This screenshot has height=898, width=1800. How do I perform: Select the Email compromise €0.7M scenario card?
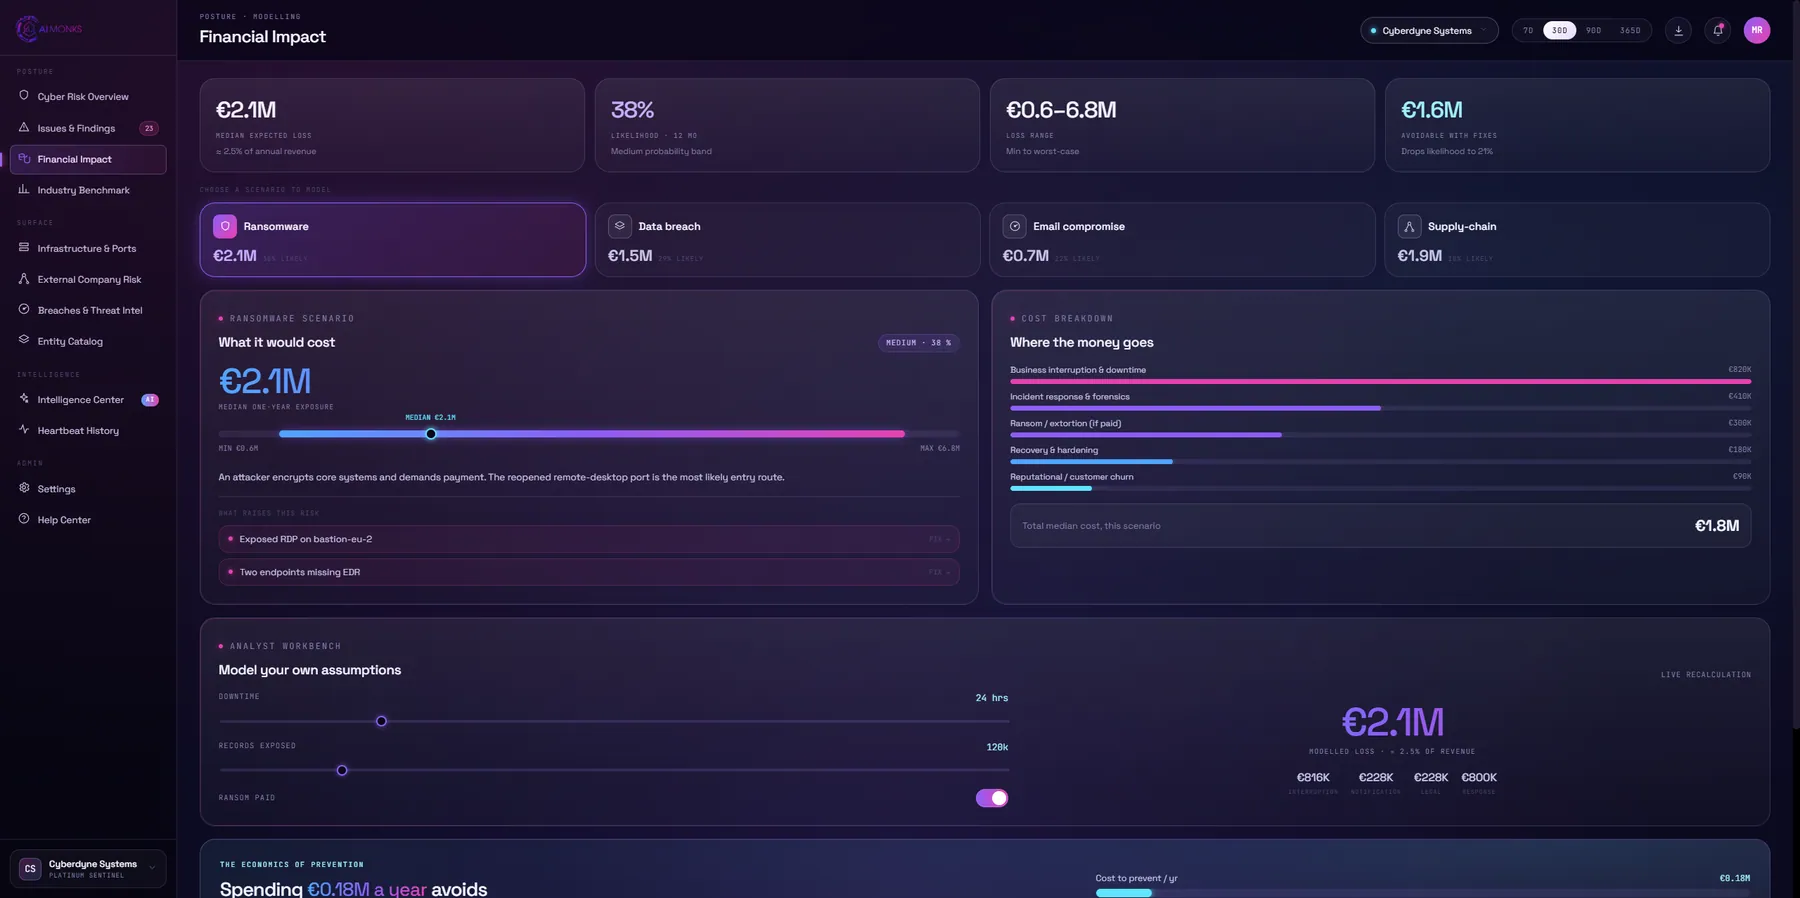tap(1182, 240)
